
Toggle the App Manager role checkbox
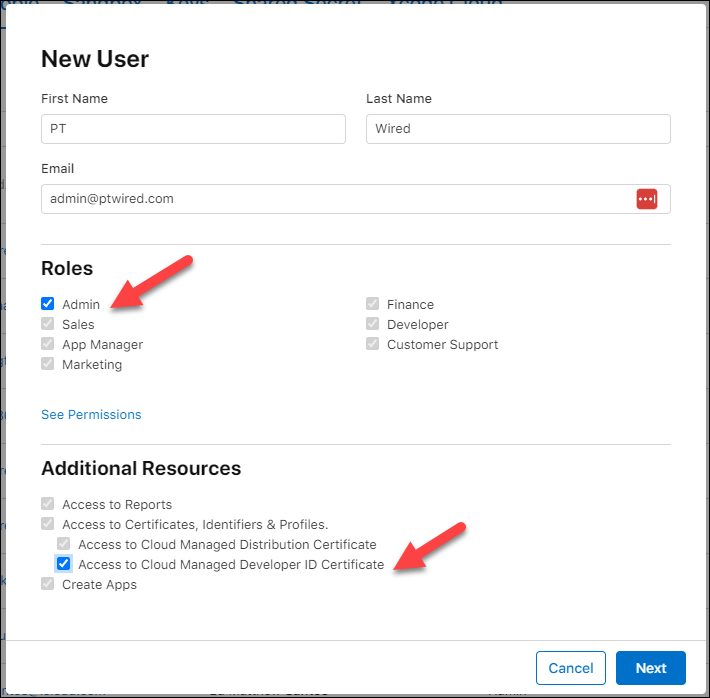pyautogui.click(x=48, y=343)
